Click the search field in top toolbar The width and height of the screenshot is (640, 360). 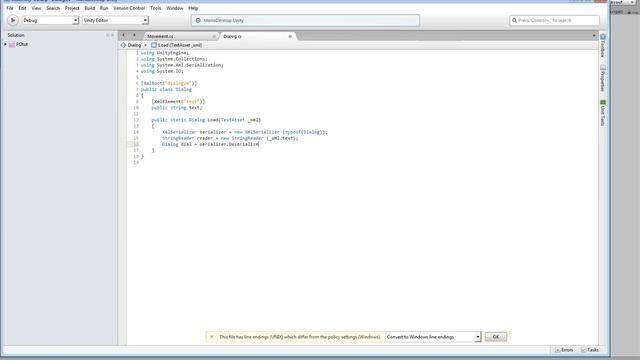tap(555, 20)
